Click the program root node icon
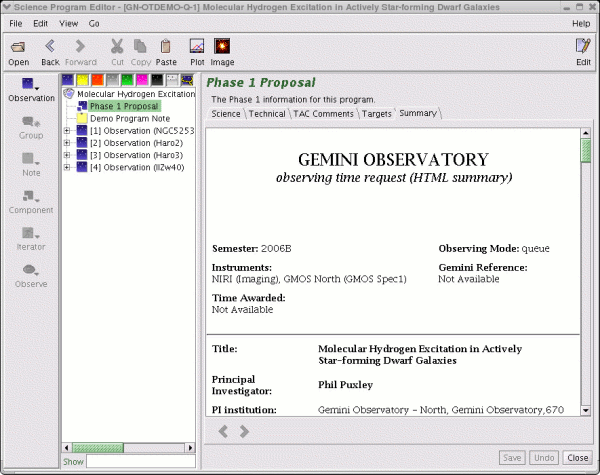600x475 pixels. pos(68,93)
